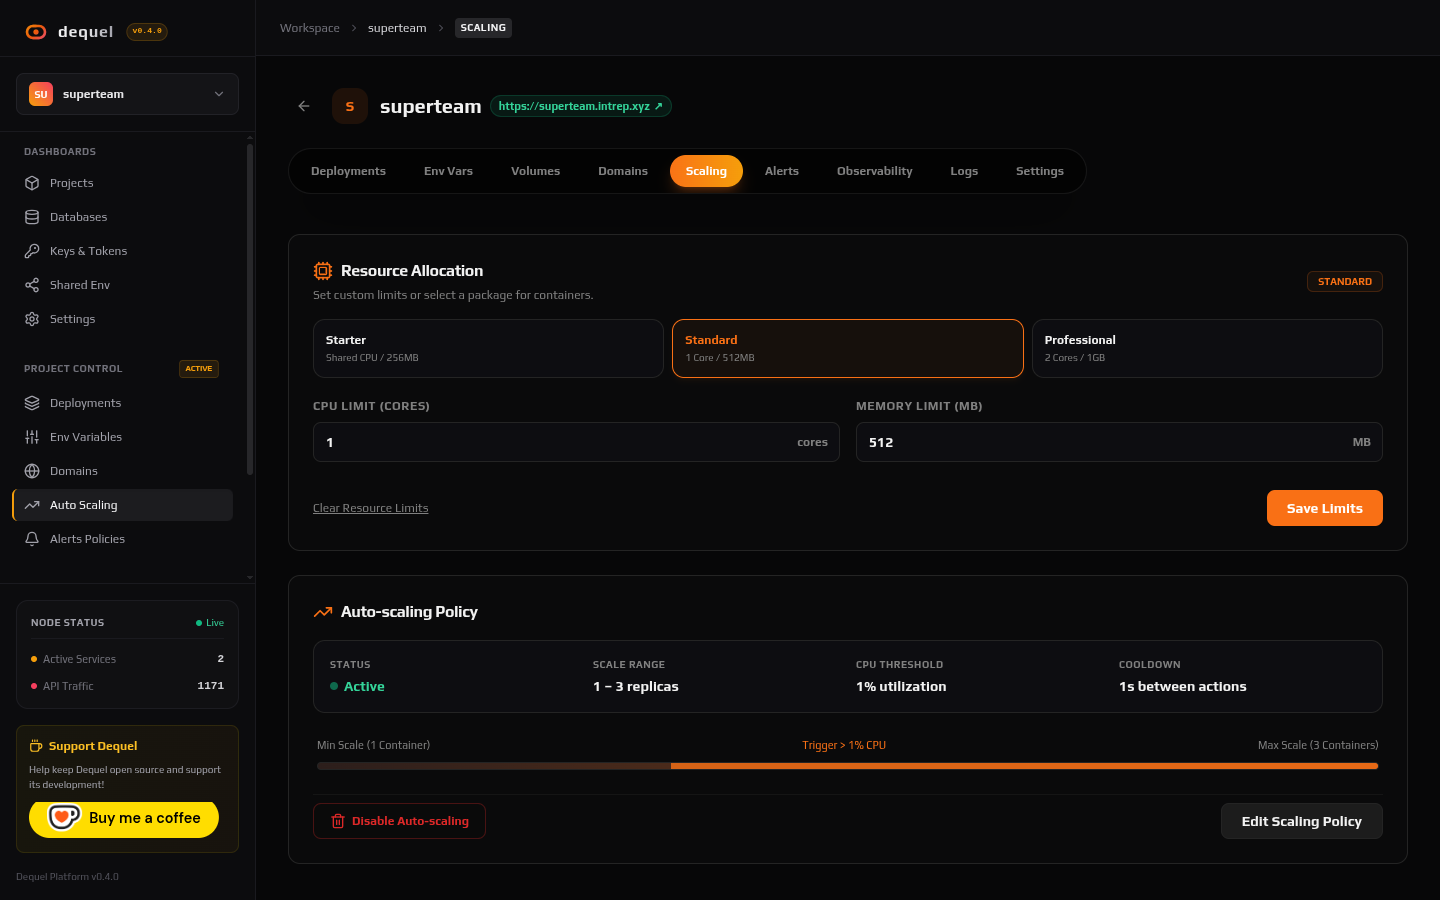Click 'Dequel Platform v0.4.0' footer text

67,877
